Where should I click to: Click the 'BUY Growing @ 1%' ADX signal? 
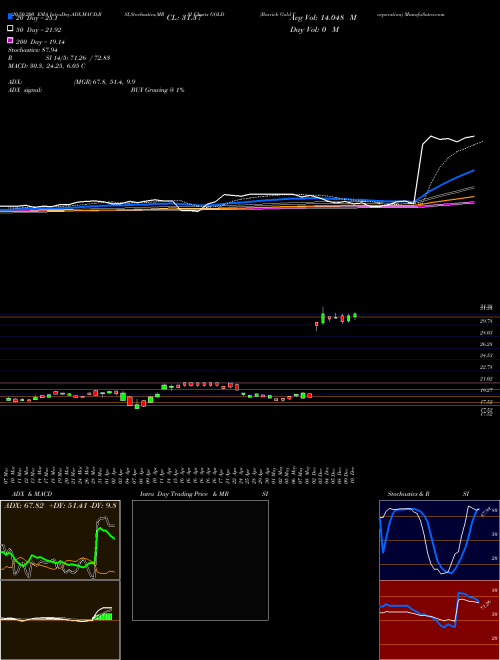(157, 90)
